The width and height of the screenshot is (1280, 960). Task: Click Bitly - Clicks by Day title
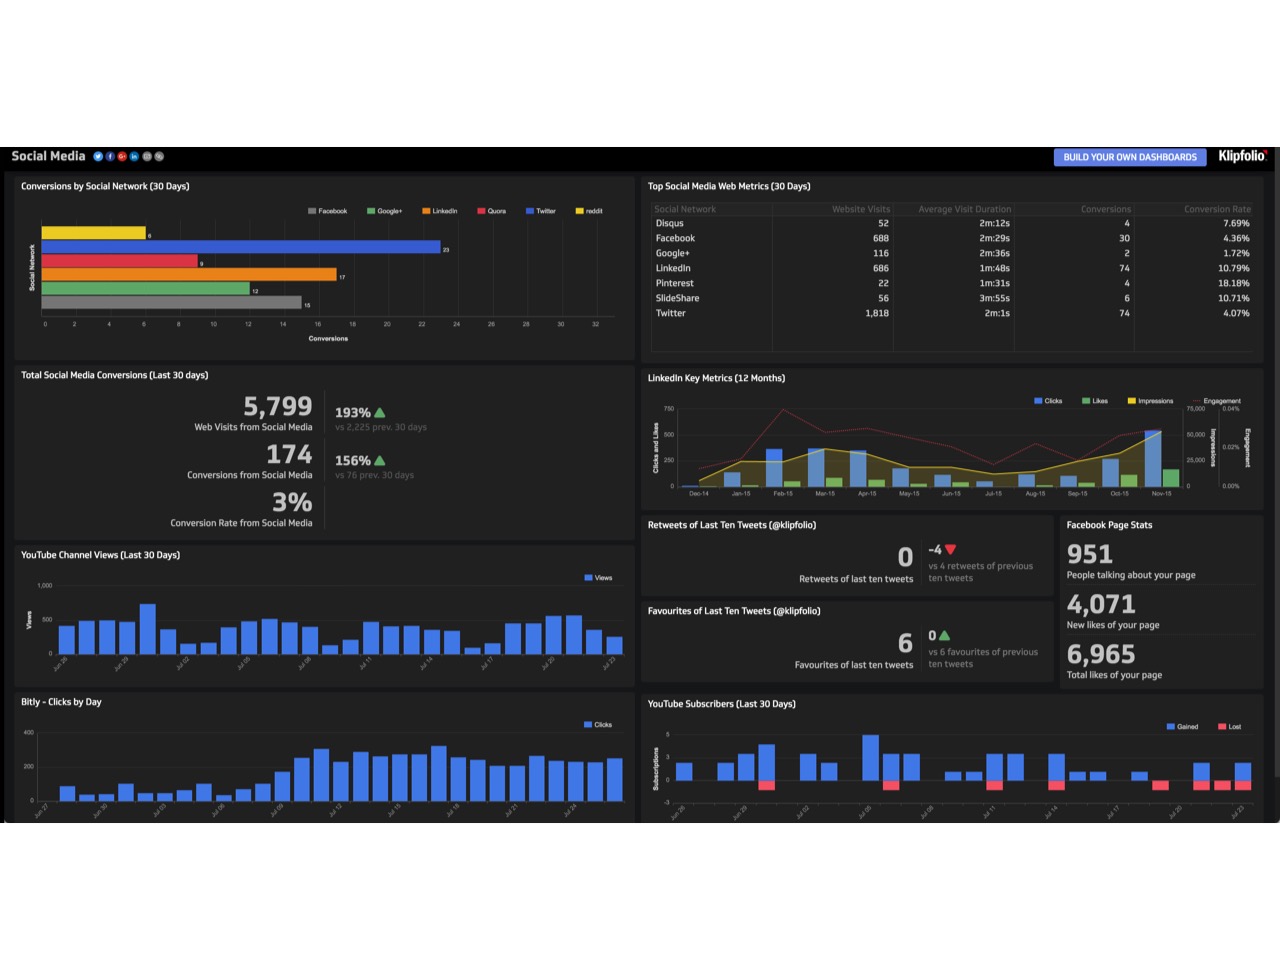pyautogui.click(x=61, y=702)
